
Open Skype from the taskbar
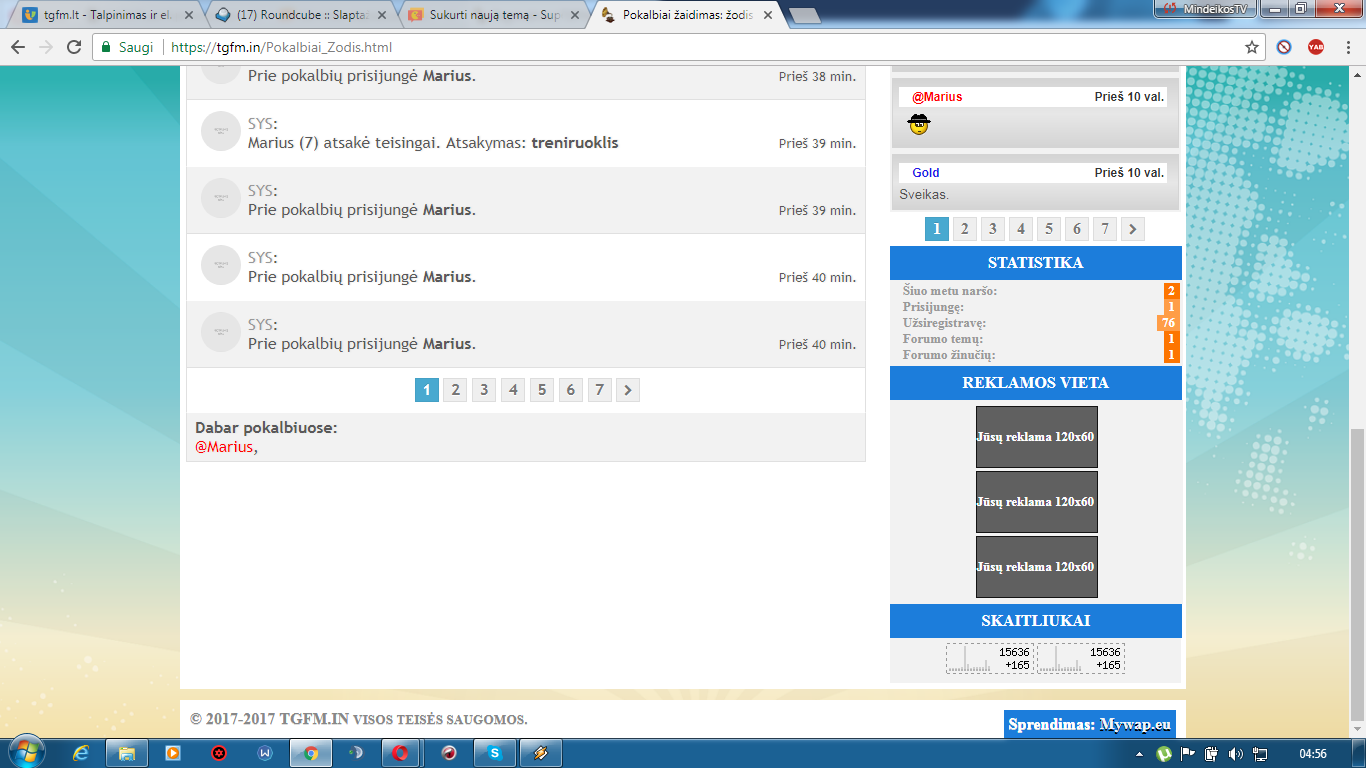[x=494, y=753]
